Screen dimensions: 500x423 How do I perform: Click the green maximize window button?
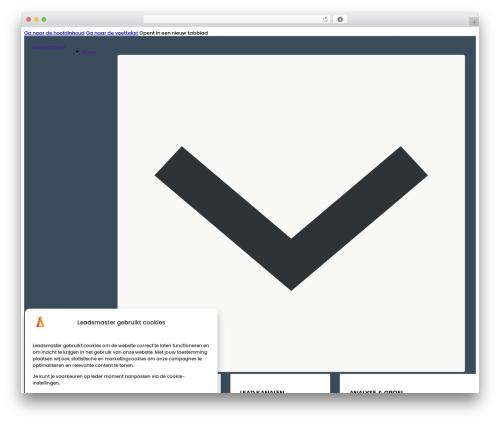point(44,20)
